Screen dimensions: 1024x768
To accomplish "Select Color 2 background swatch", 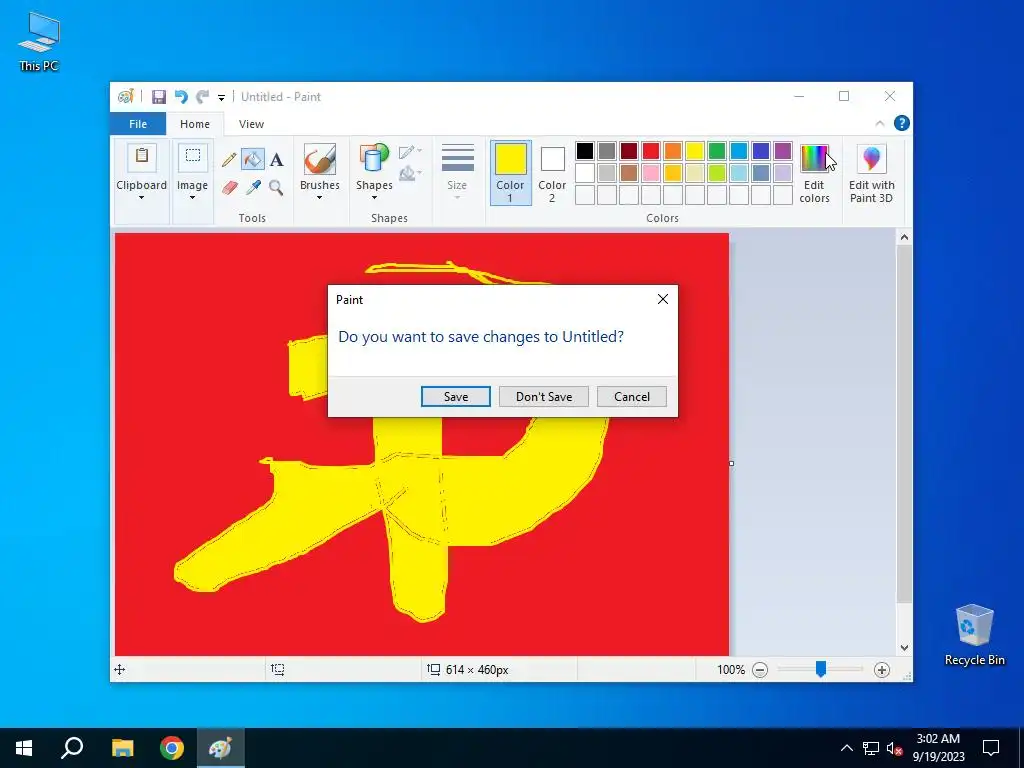I will (552, 172).
